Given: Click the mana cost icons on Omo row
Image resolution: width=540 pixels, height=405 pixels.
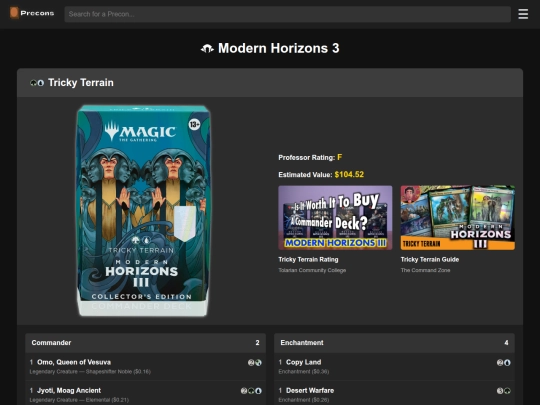Looking at the screenshot, I should tap(255, 362).
